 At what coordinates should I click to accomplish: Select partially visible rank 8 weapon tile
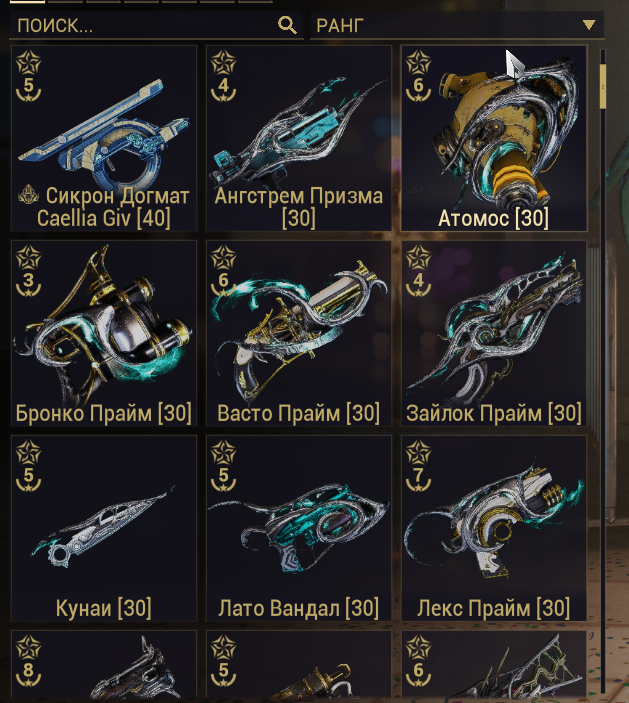pos(104,665)
